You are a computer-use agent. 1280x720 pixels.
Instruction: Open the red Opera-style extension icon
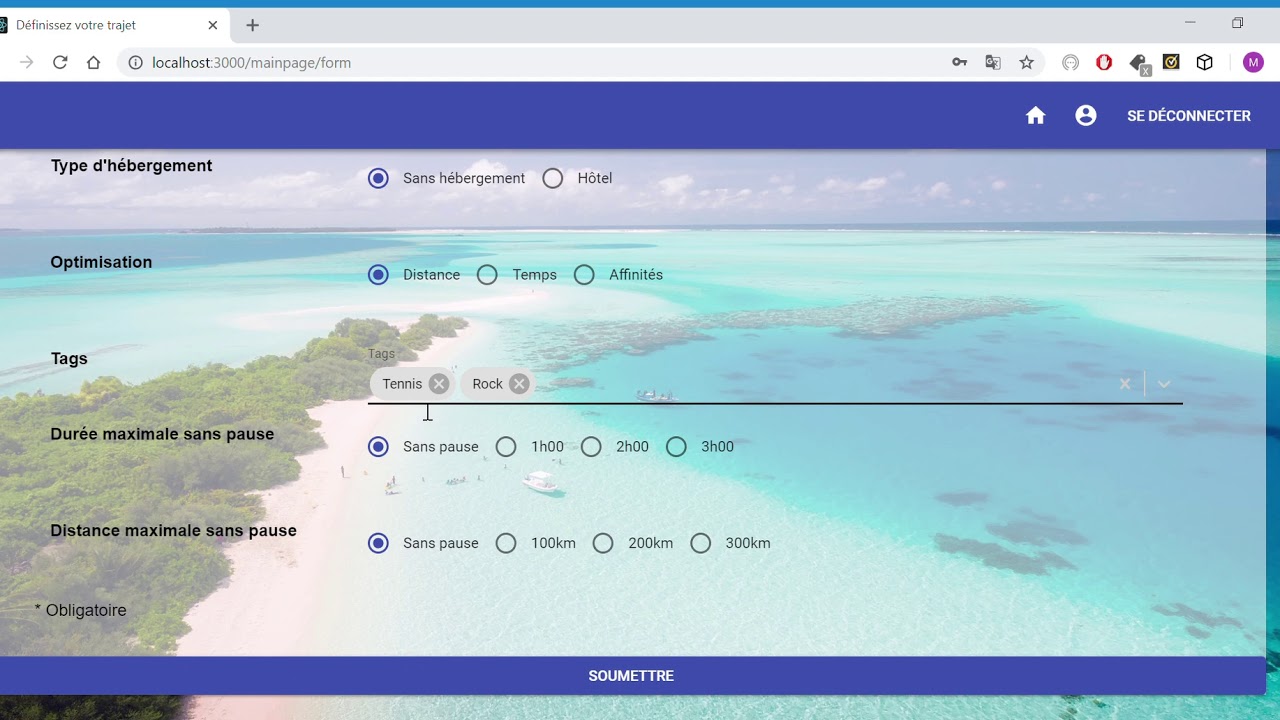click(1104, 62)
